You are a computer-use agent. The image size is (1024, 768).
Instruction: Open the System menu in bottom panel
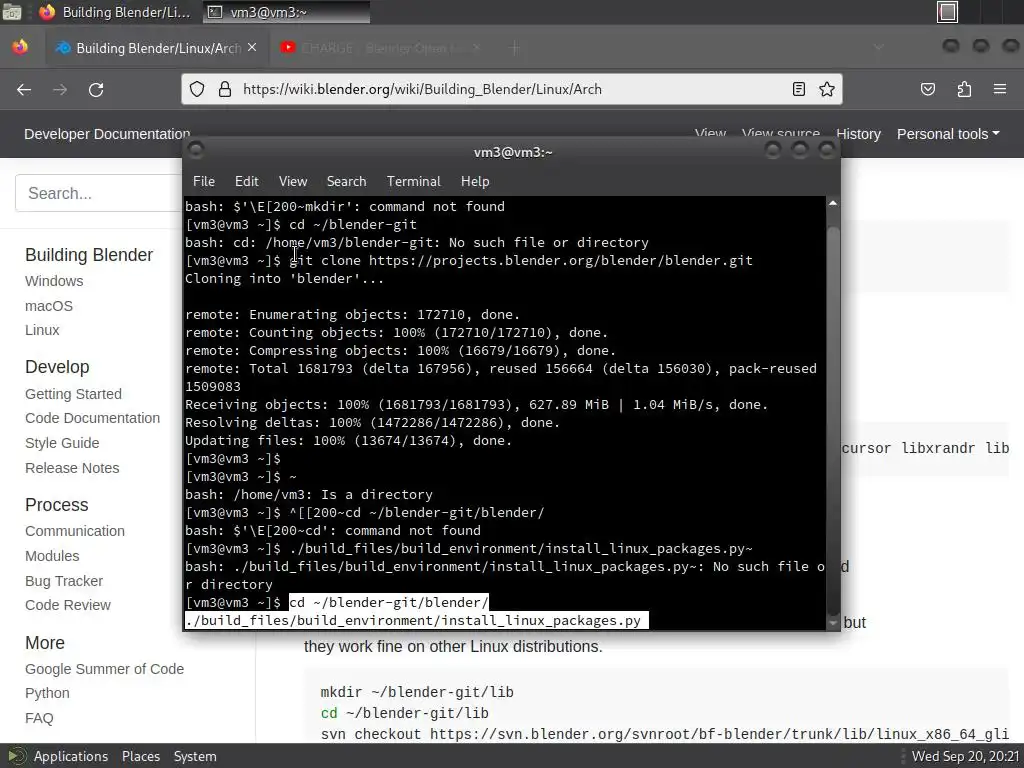point(195,756)
